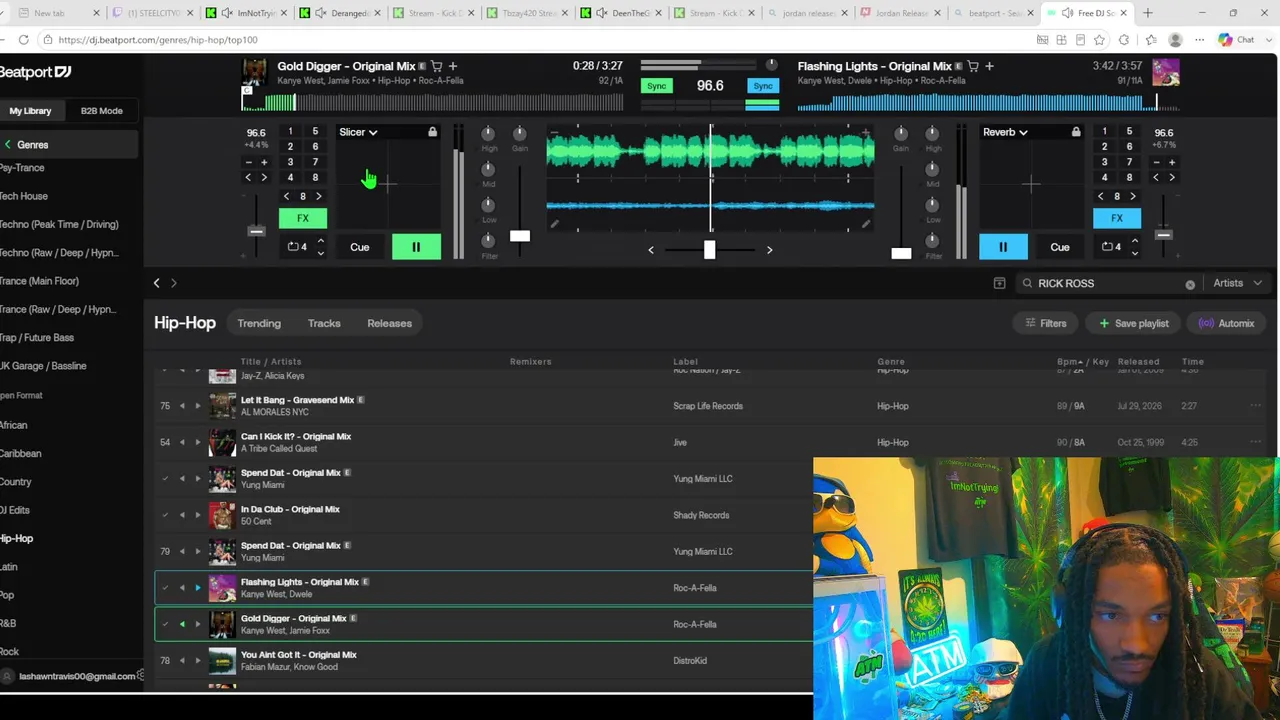Toggle FX on the right deck
1280x720 pixels.
tap(1117, 218)
